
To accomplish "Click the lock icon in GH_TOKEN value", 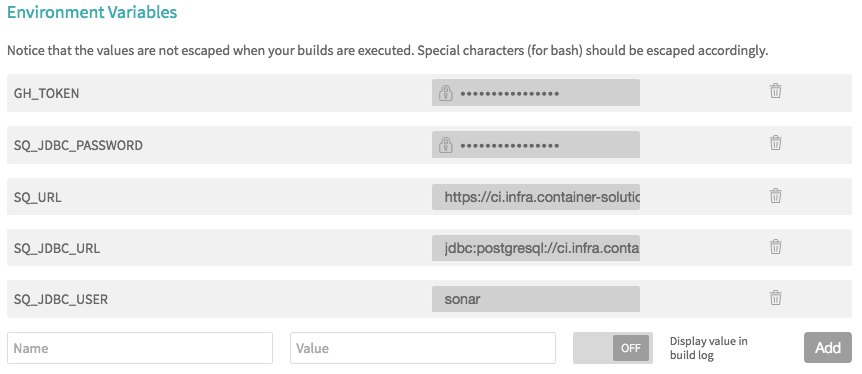I will pos(445,93).
